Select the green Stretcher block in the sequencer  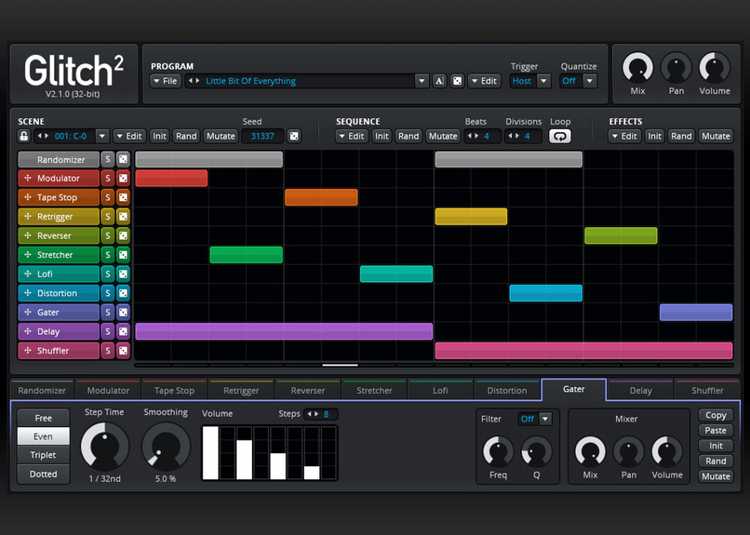tap(246, 255)
